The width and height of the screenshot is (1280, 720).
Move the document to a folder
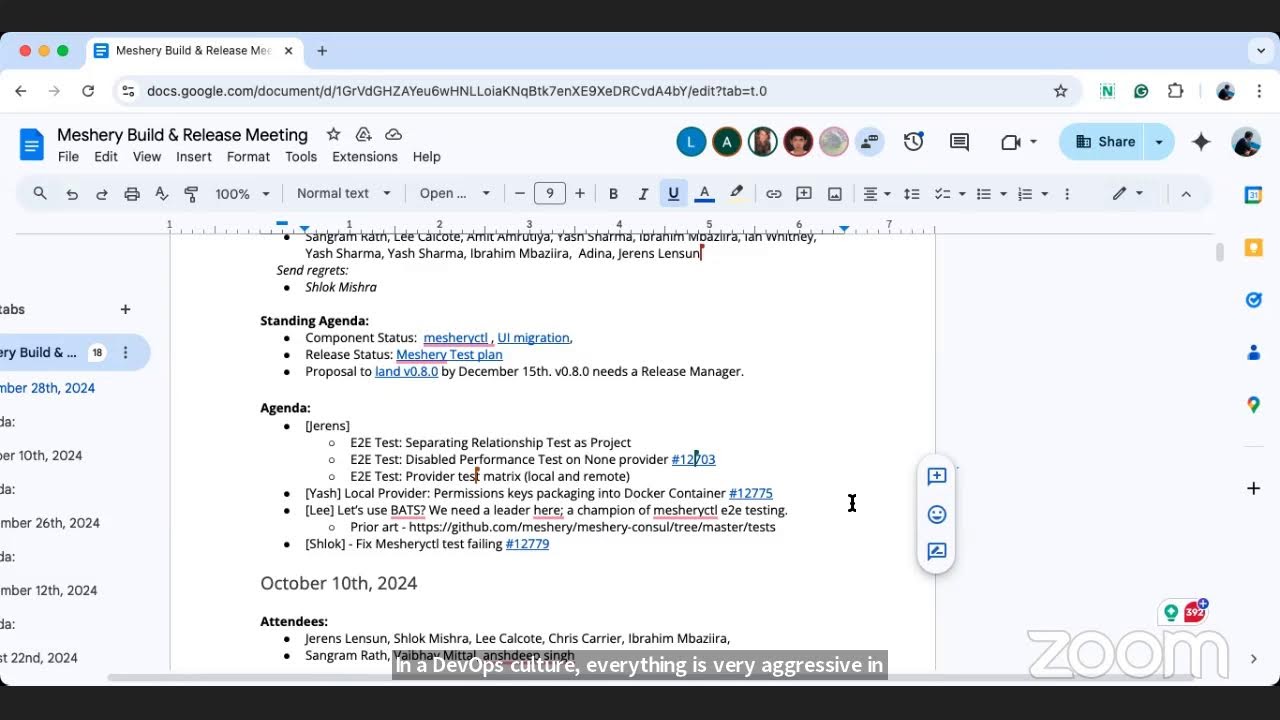(363, 134)
